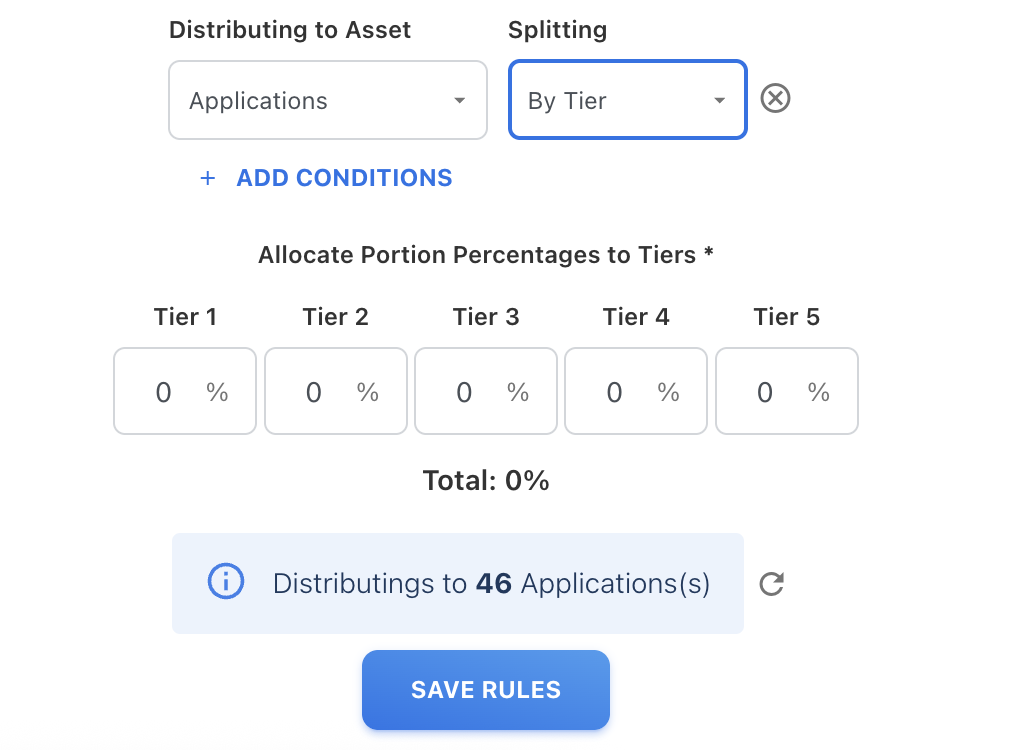Focus the Tier 1 percentage field
This screenshot has width=1010, height=750.
pos(170,392)
